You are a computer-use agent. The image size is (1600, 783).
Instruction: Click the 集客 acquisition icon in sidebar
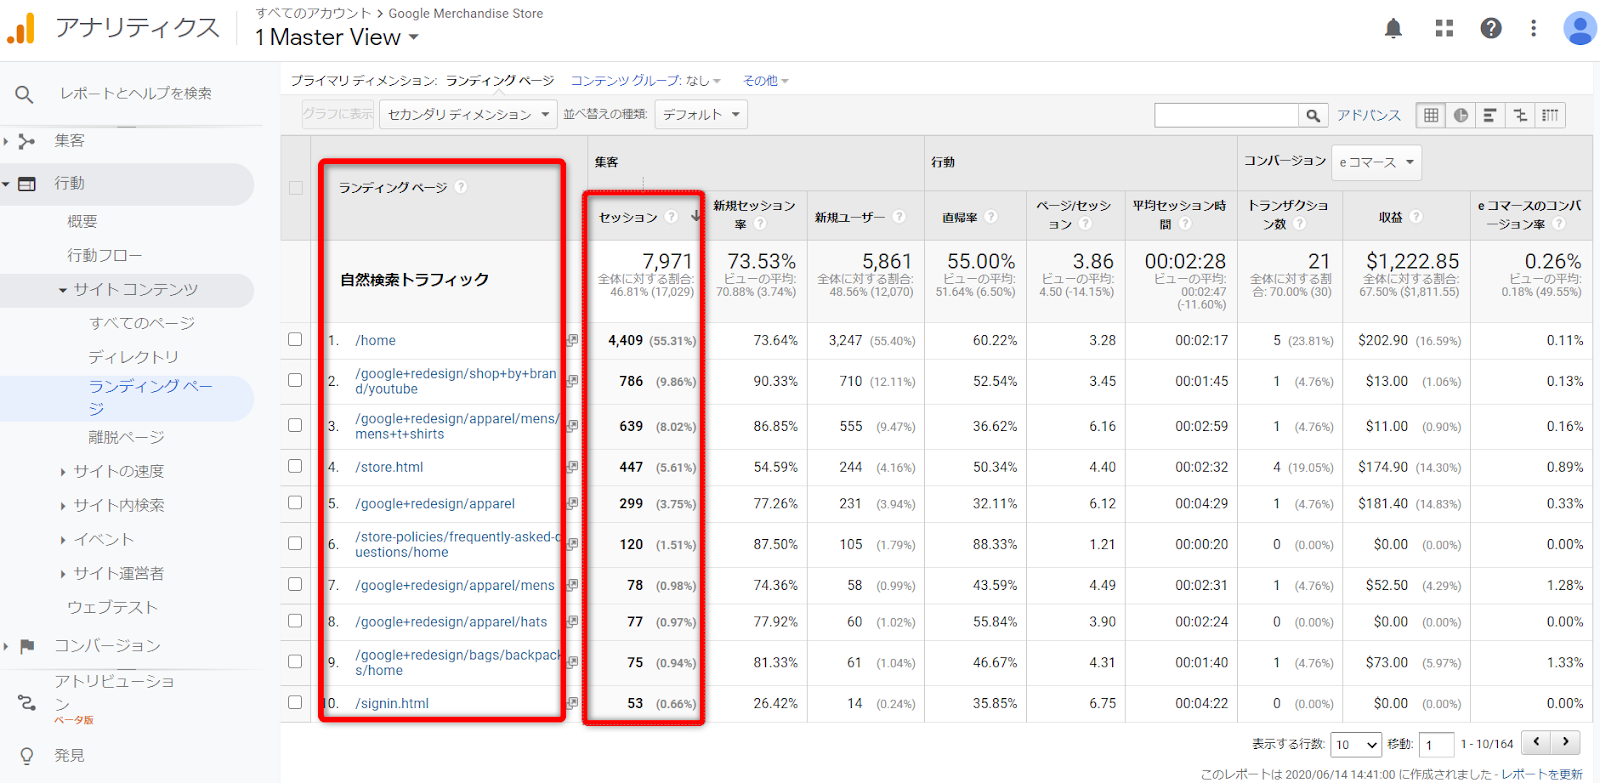pos(27,141)
